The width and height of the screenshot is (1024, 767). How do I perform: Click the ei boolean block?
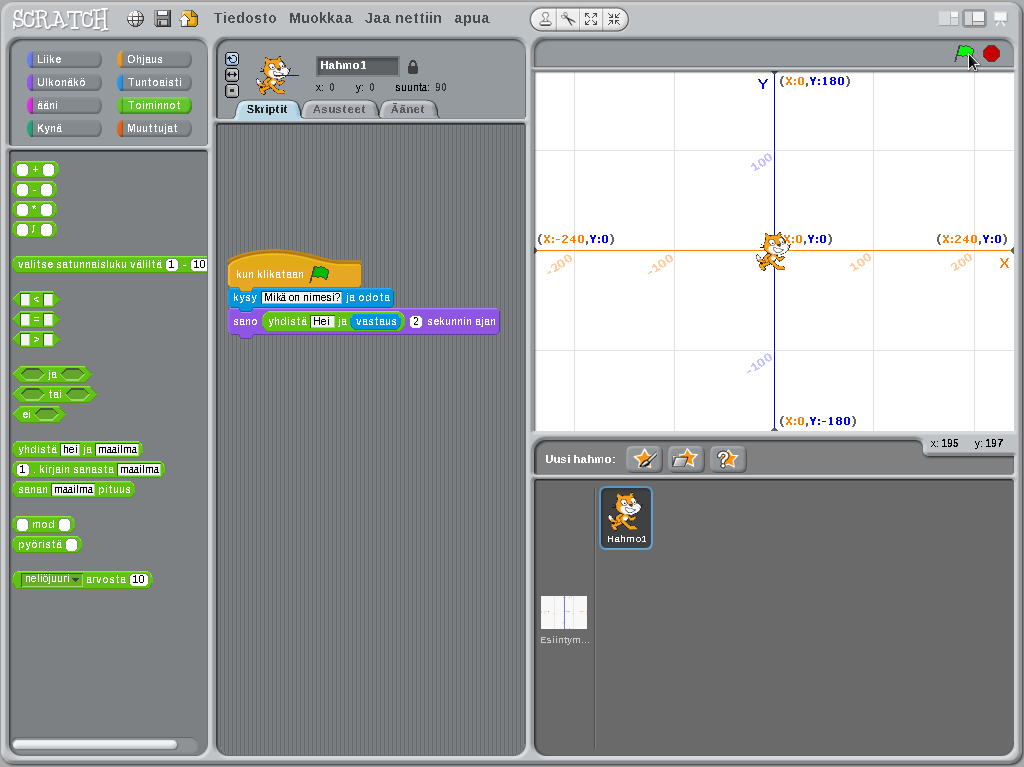39,414
